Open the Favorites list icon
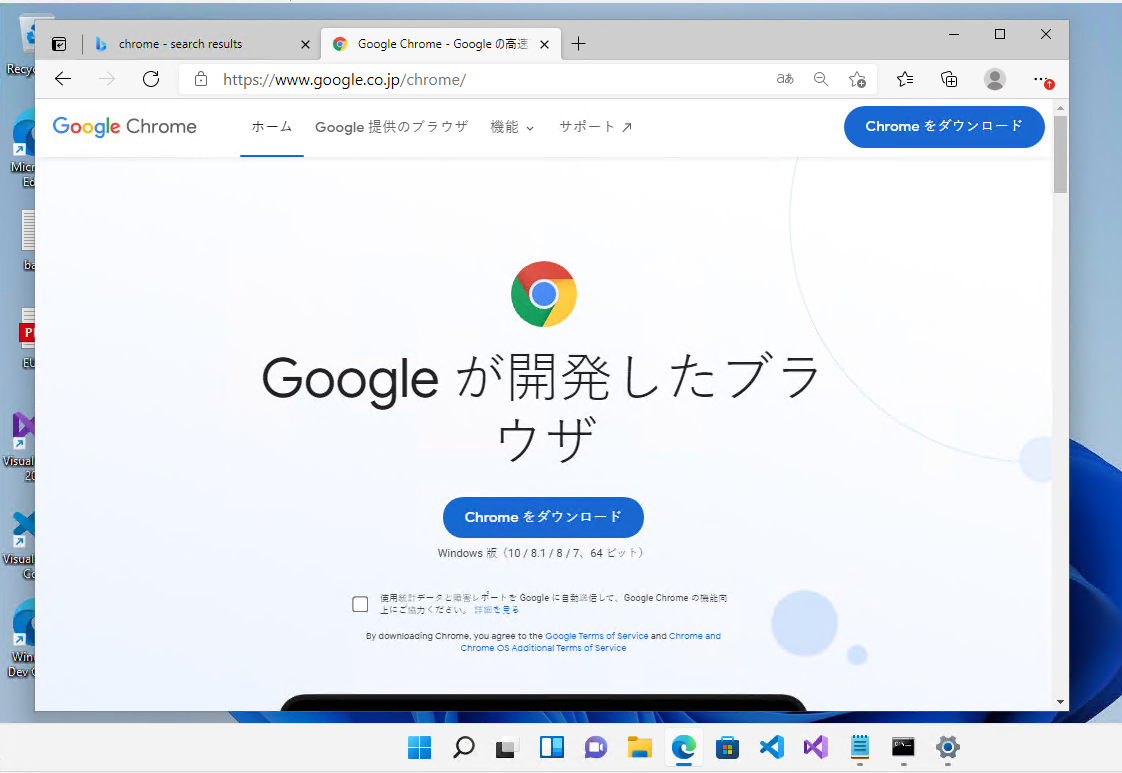Viewport: 1122px width, 773px height. 905,79
